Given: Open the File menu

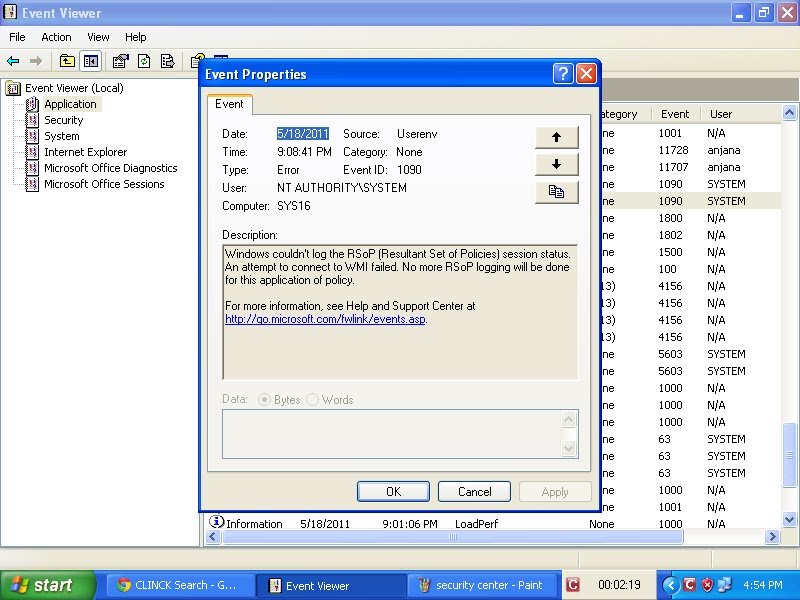Looking at the screenshot, I should 17,37.
